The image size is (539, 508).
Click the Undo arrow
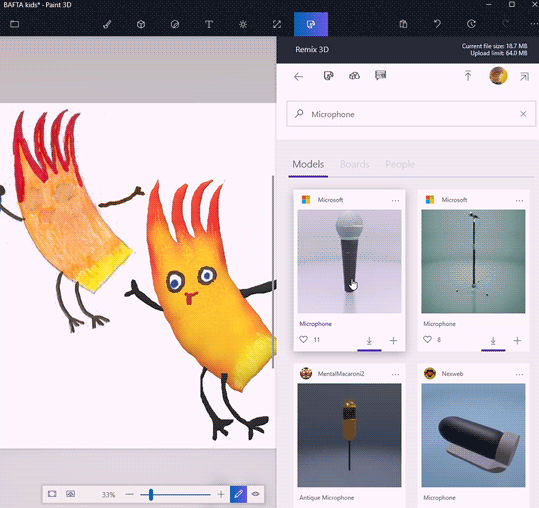point(437,24)
